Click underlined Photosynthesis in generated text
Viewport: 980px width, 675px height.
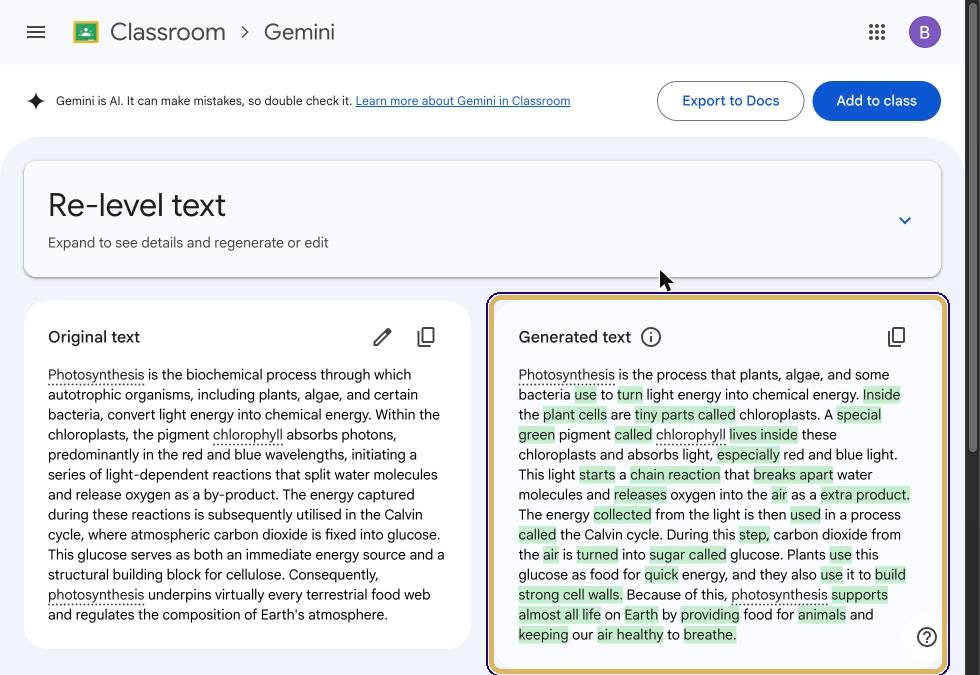click(x=566, y=374)
